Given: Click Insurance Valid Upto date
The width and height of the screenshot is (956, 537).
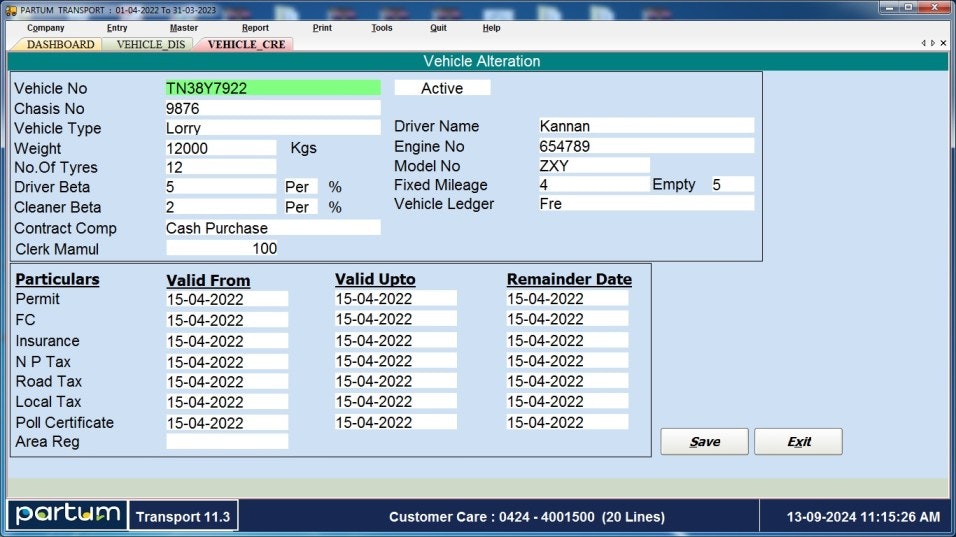Looking at the screenshot, I should 396,340.
